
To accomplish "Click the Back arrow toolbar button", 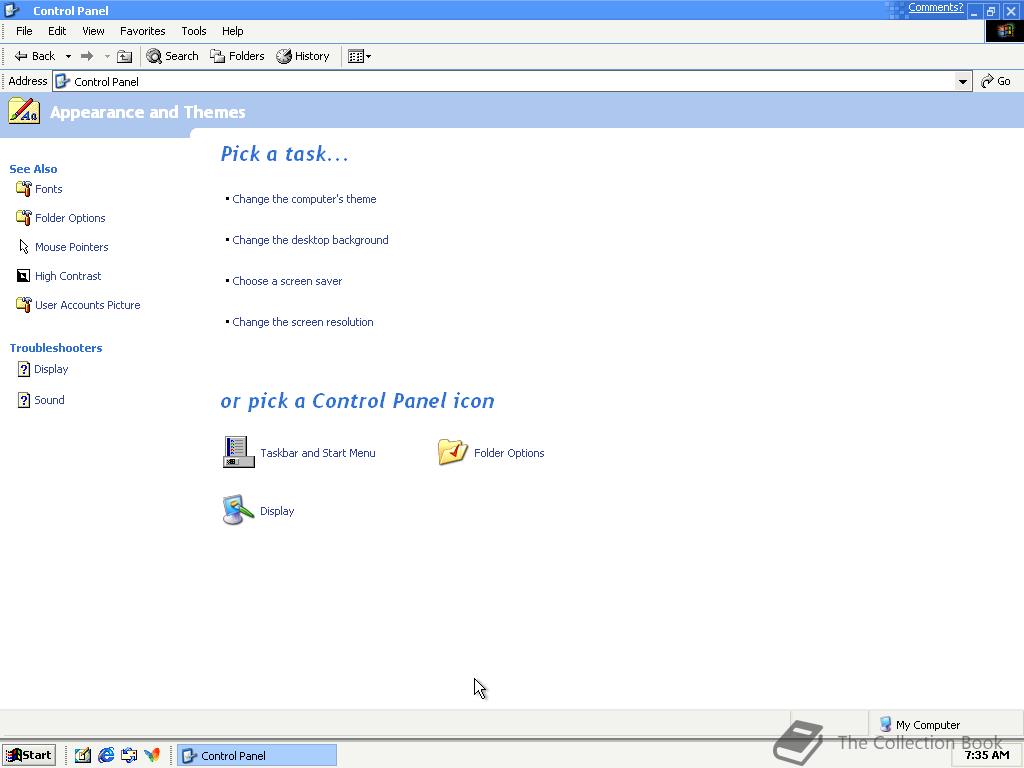I will tap(35, 56).
